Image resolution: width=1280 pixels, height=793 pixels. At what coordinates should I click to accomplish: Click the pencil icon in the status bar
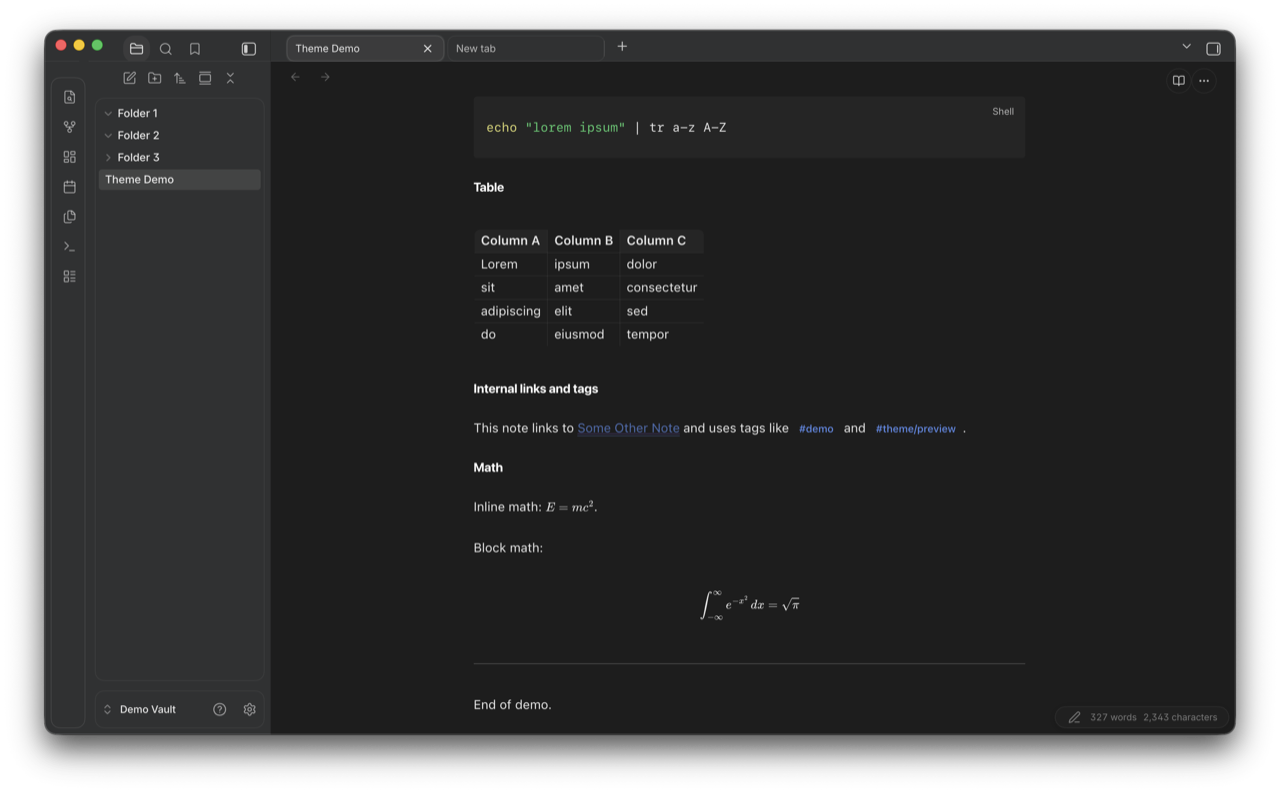pos(1074,717)
